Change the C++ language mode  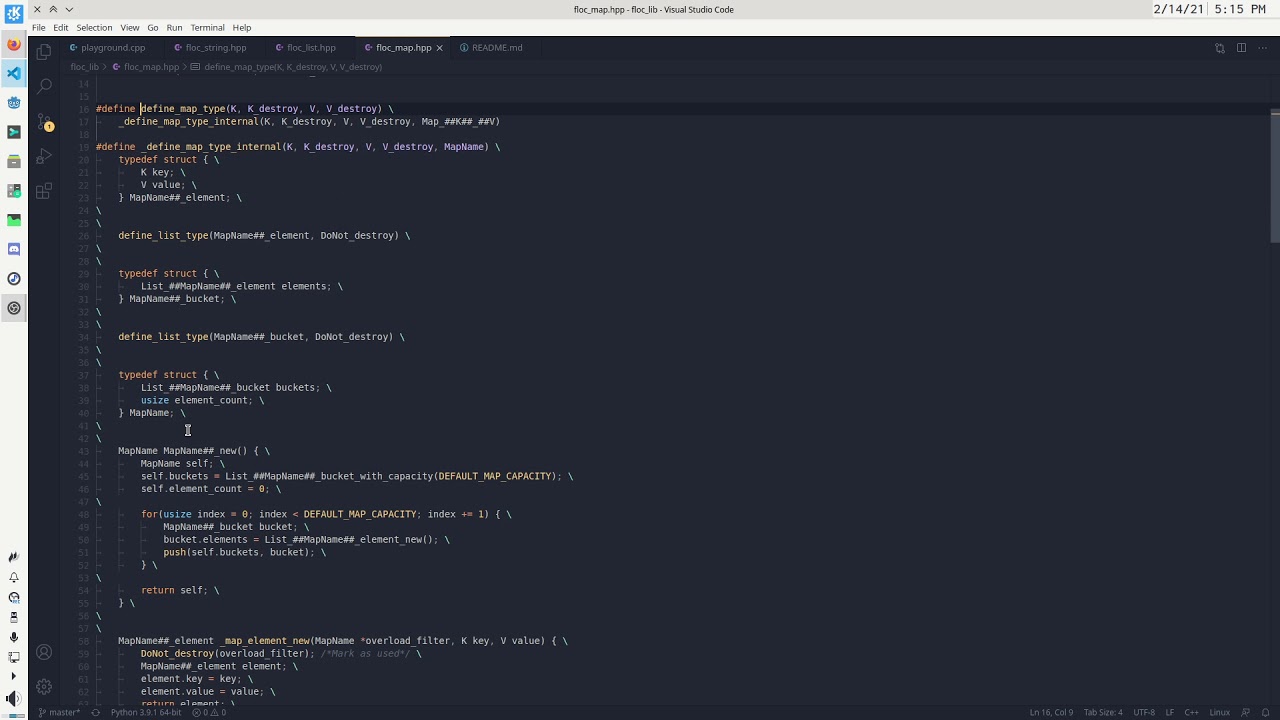1192,713
